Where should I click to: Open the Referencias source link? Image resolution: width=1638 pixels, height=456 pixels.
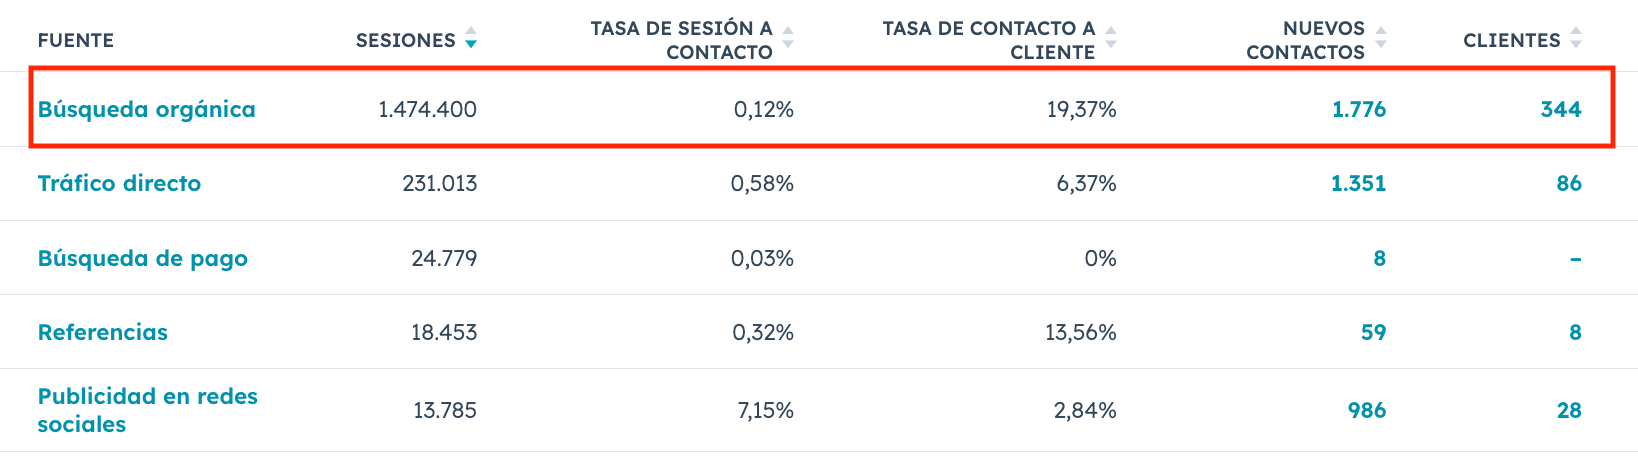pos(102,332)
